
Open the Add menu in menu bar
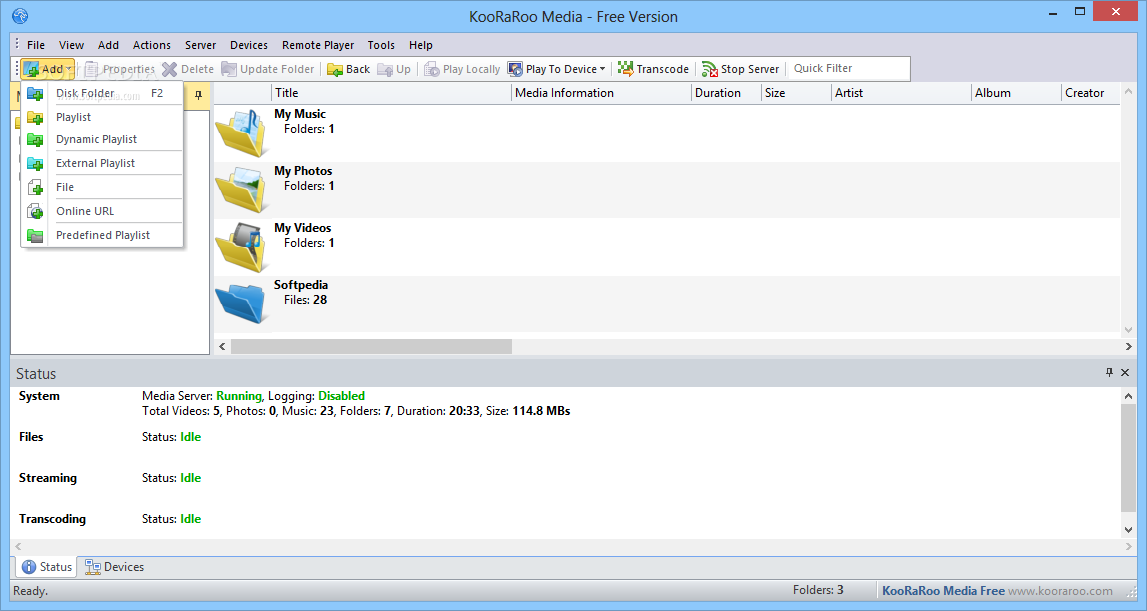(108, 45)
